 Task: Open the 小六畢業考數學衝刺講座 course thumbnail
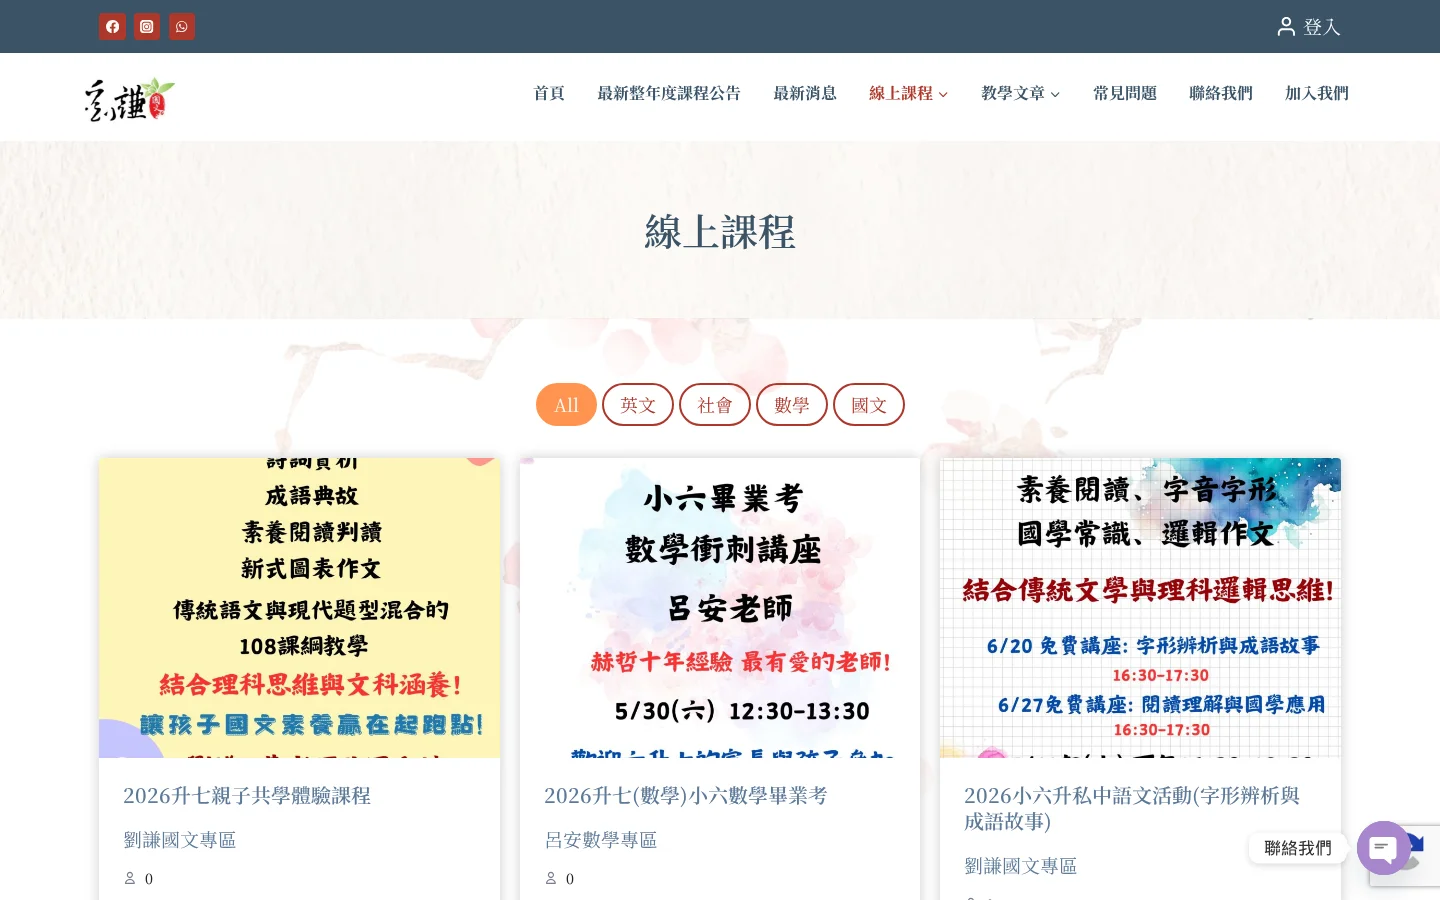[x=719, y=607]
